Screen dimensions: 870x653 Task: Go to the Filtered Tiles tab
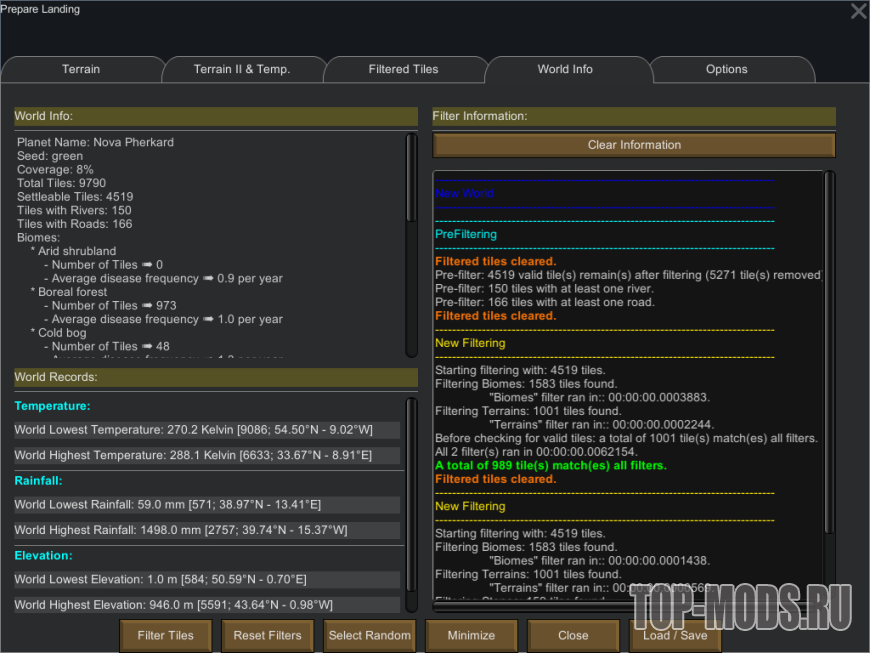click(403, 70)
